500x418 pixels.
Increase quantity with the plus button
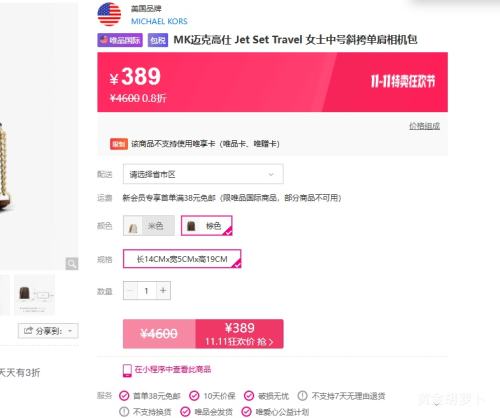coord(163,291)
